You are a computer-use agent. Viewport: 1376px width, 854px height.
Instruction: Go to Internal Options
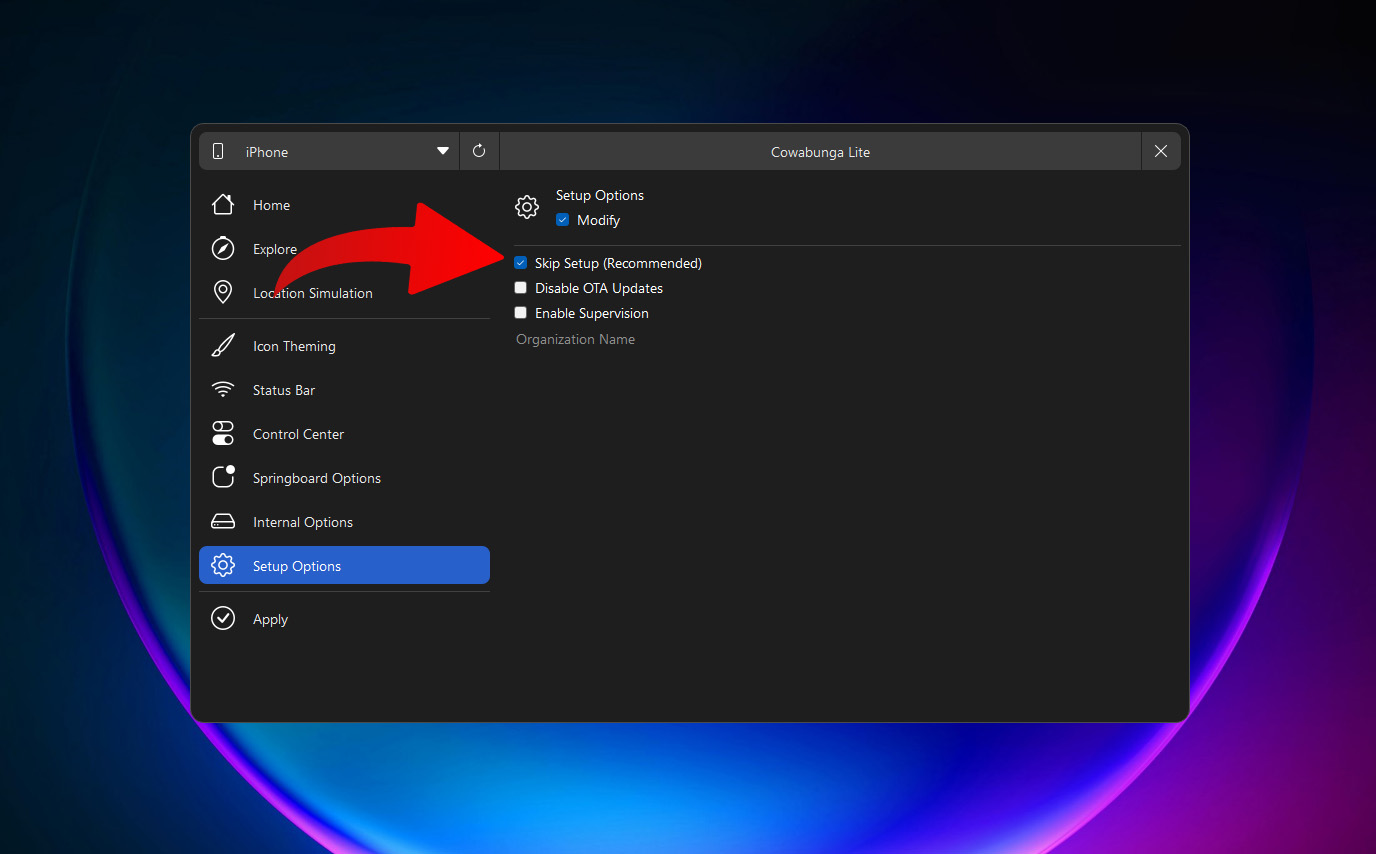click(x=344, y=522)
